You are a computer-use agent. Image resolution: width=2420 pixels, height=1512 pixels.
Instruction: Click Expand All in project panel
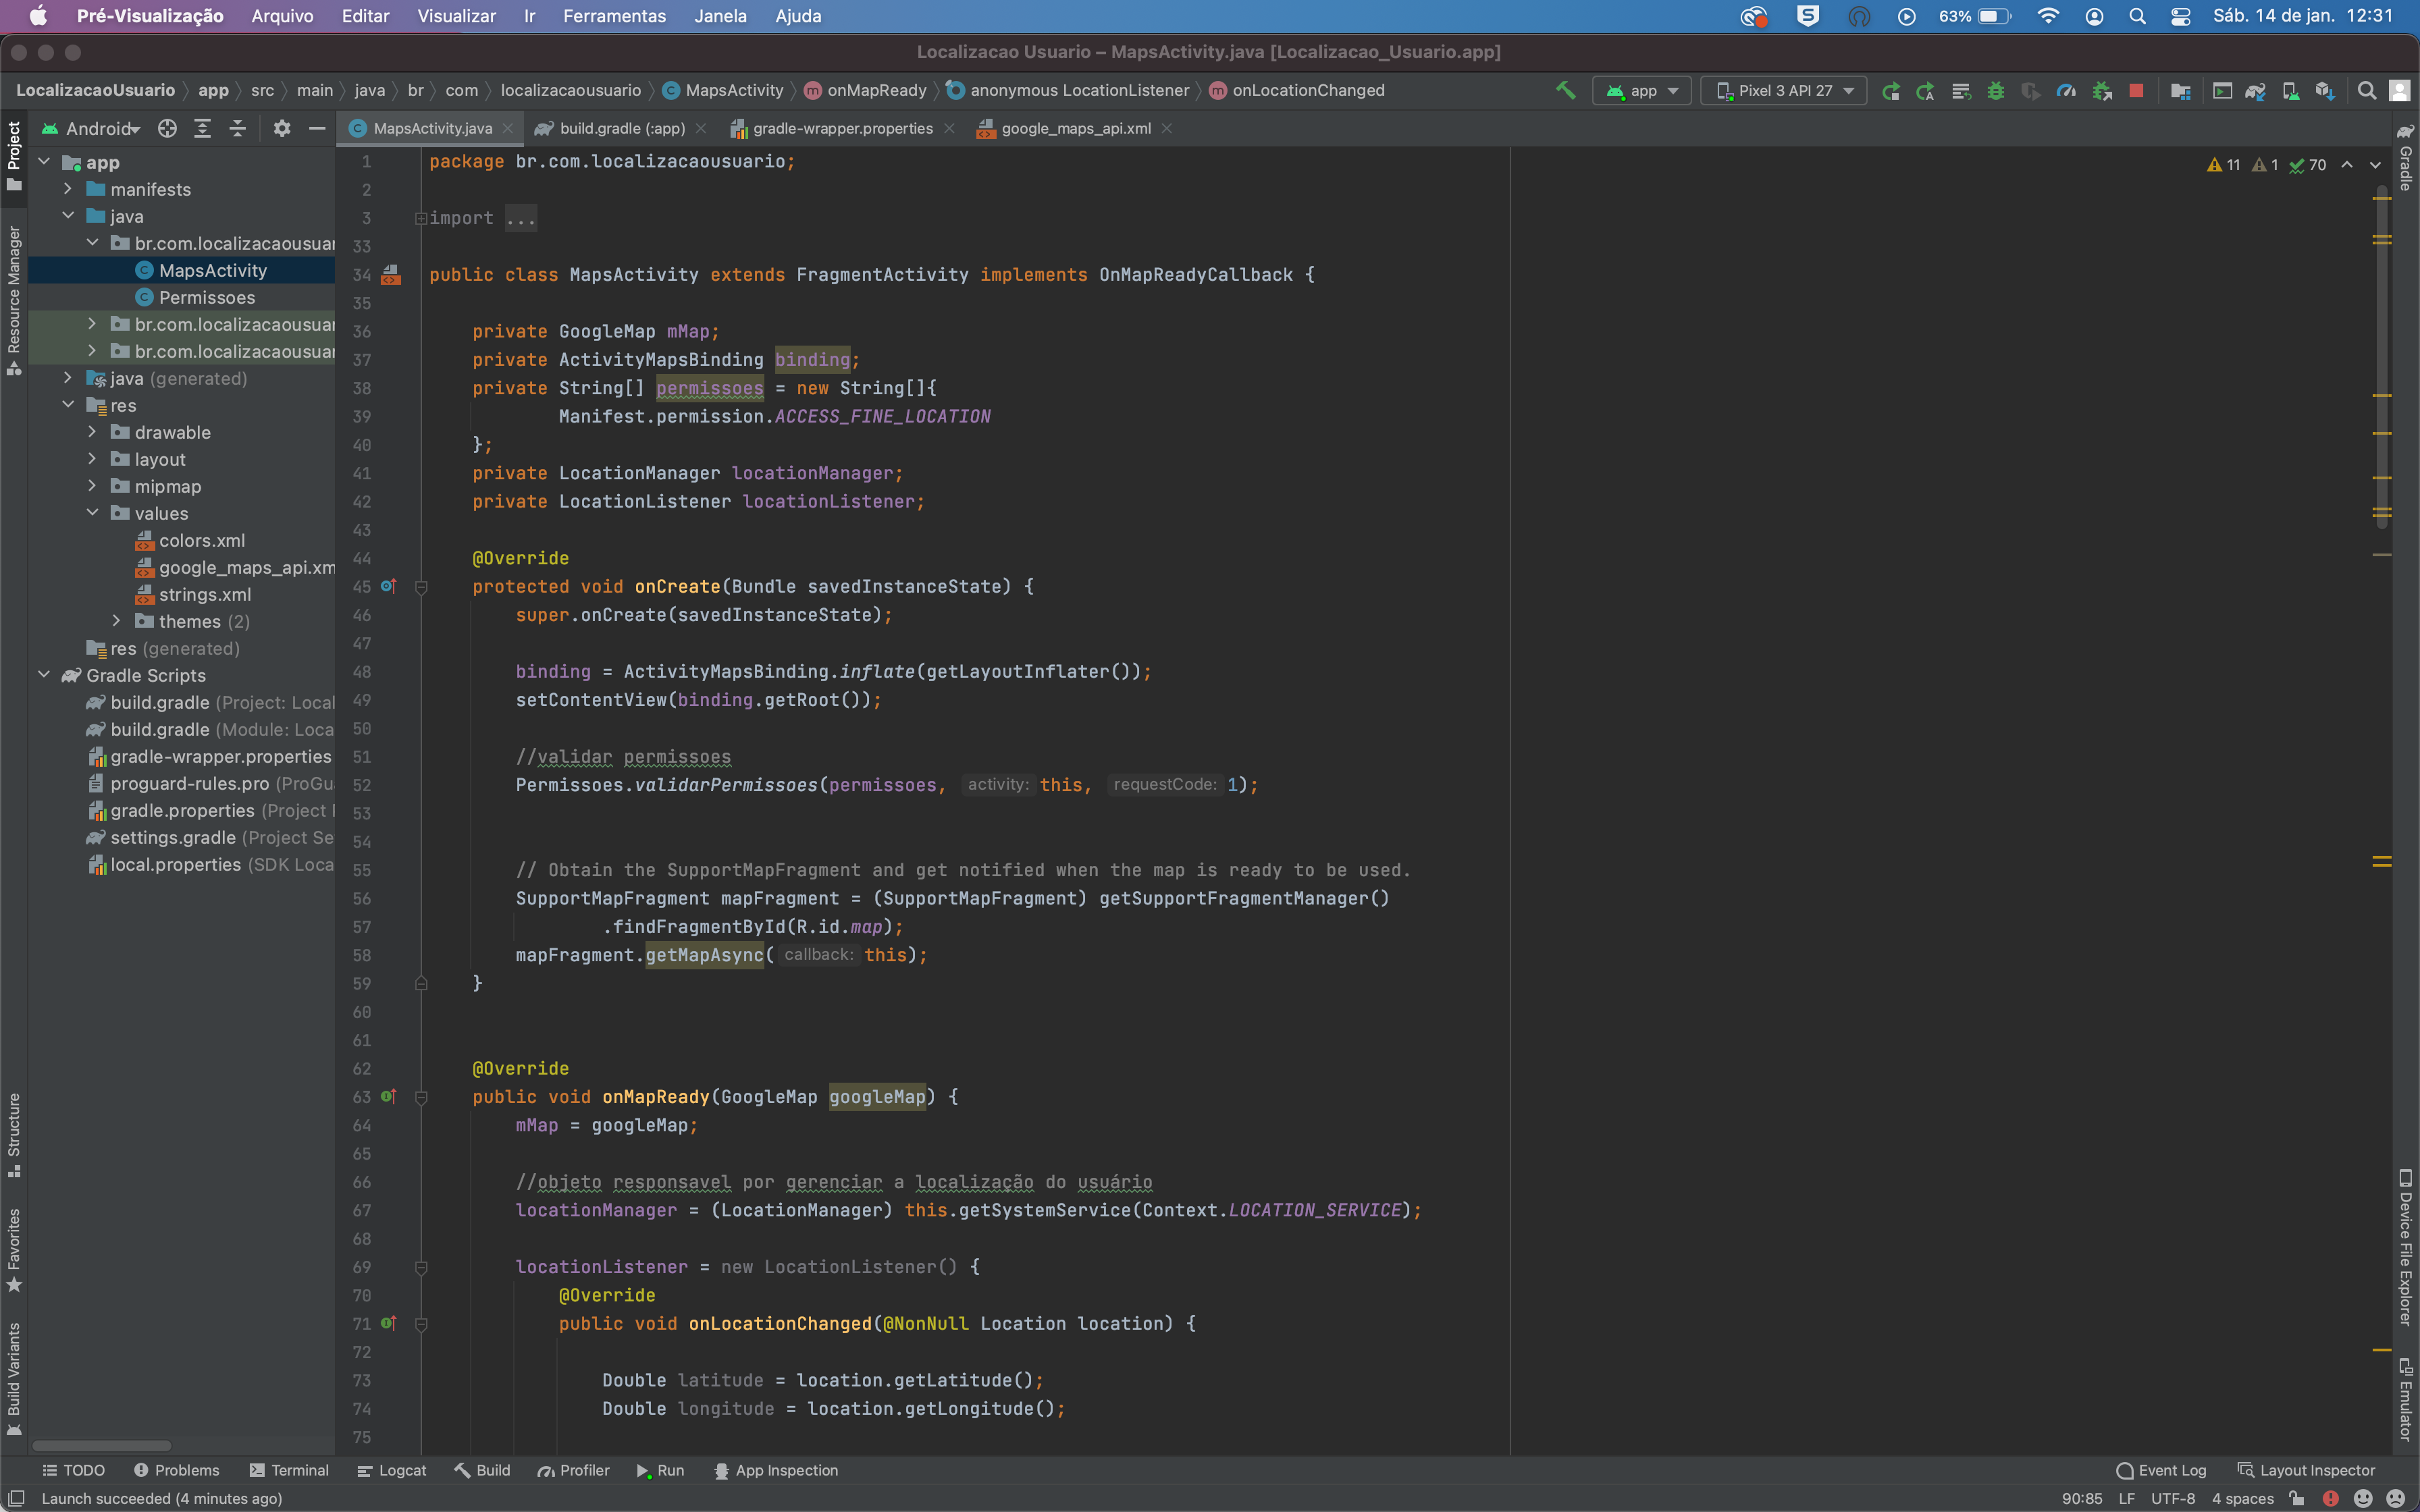(202, 128)
